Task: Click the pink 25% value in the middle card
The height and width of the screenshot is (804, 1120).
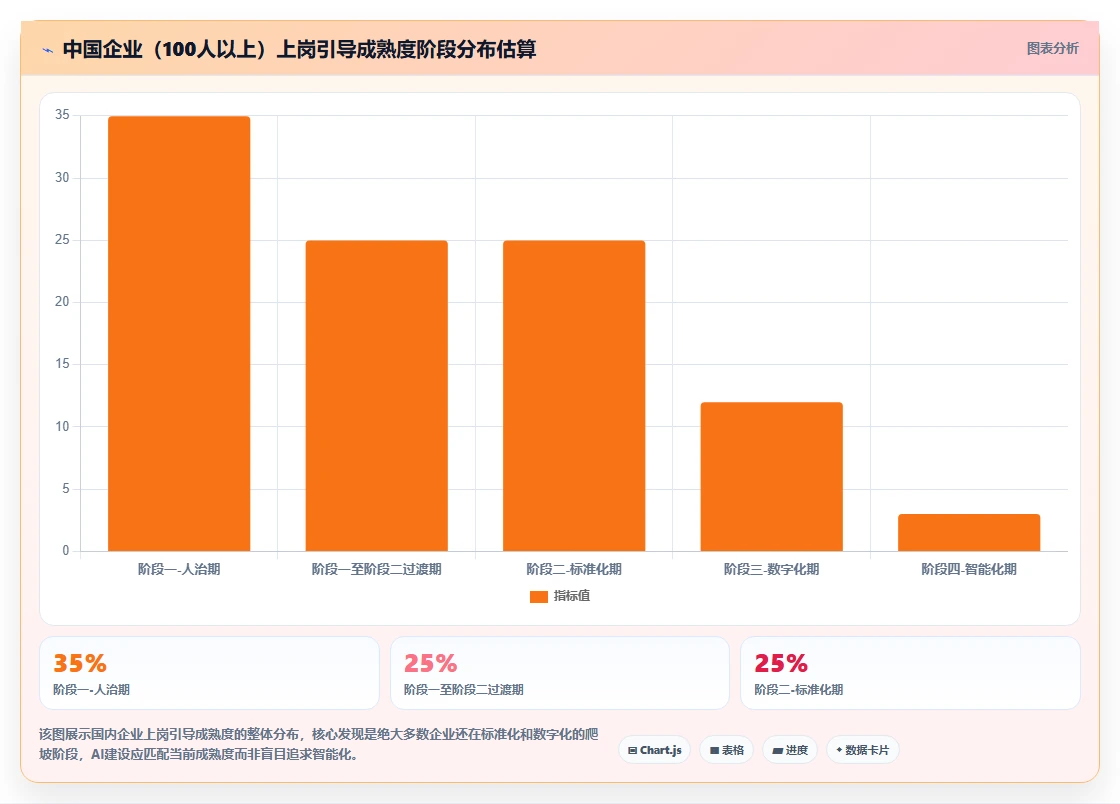Action: point(431,663)
